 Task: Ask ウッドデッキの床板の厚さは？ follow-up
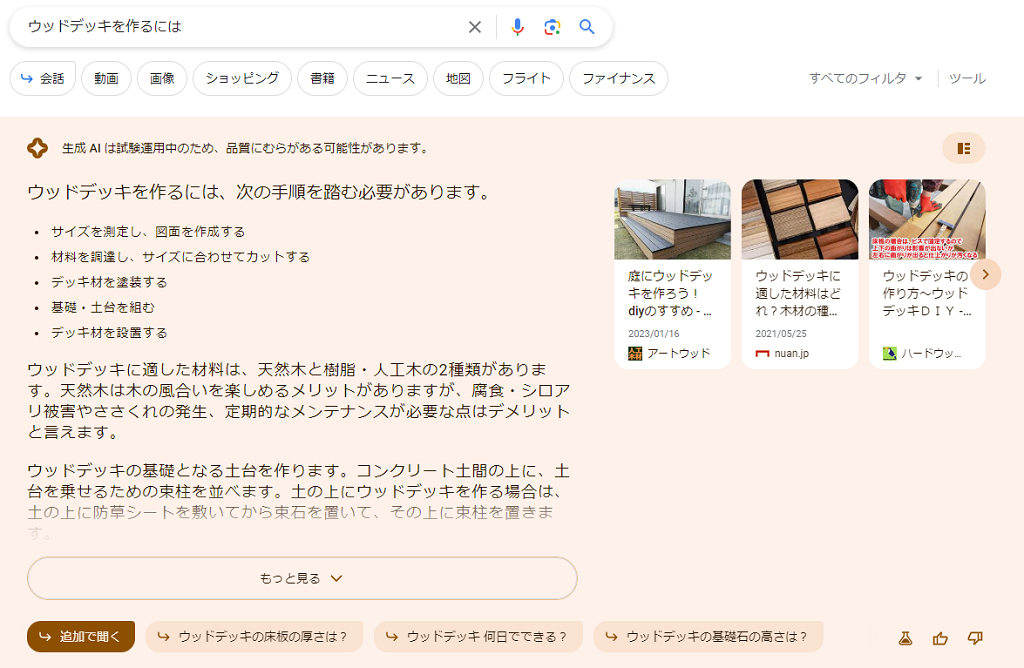(x=254, y=636)
